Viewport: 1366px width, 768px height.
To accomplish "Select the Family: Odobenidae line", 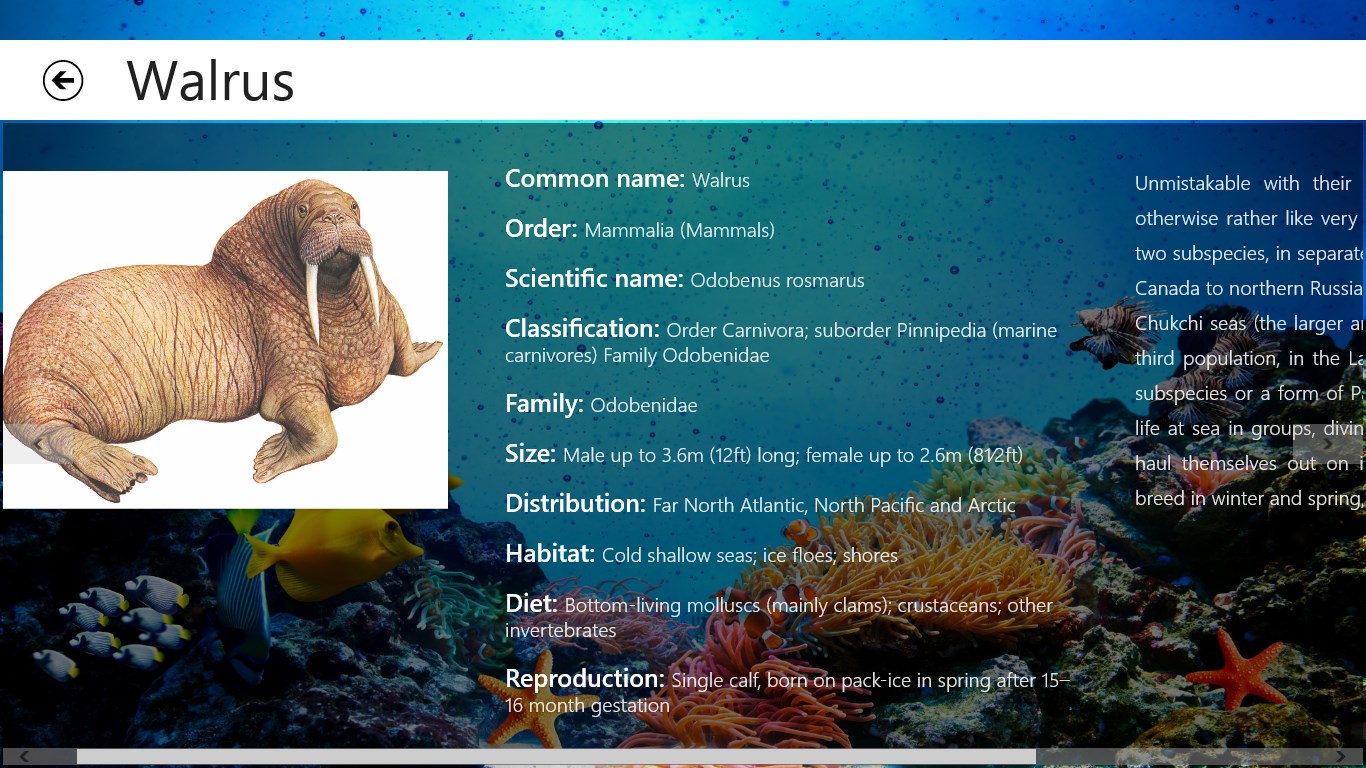I will pyautogui.click(x=601, y=404).
